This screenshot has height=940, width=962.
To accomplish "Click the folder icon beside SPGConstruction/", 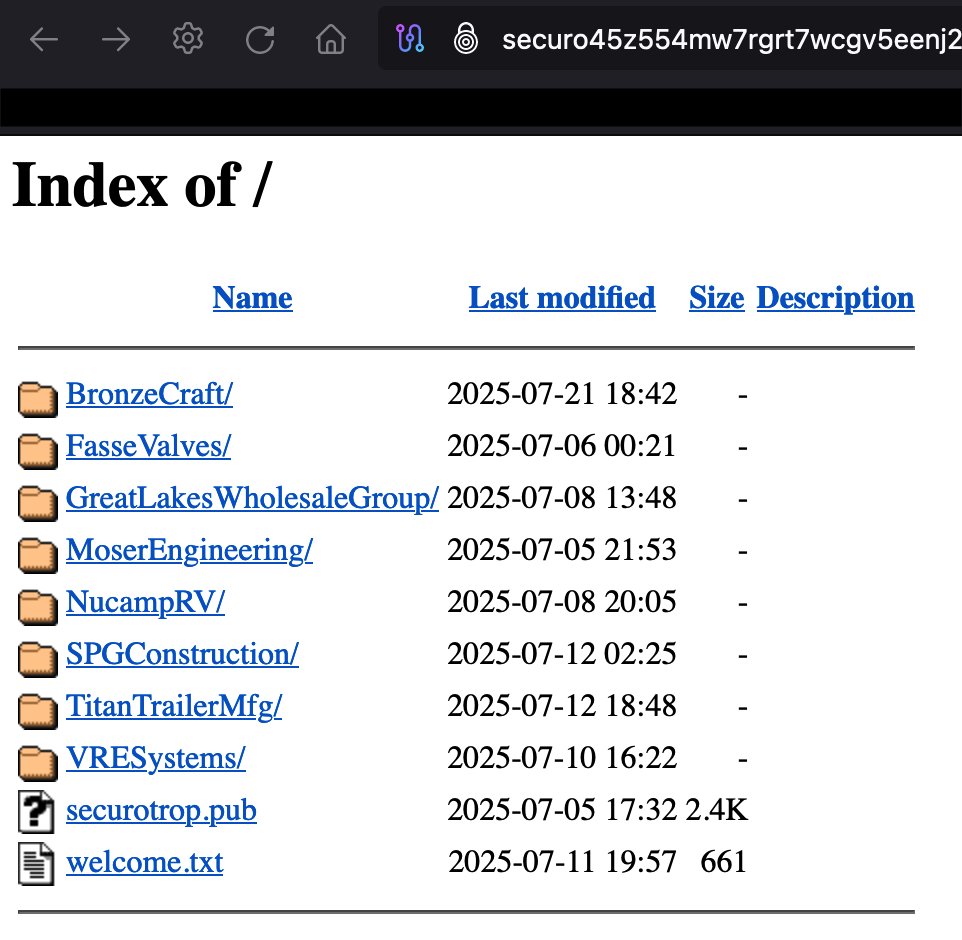I will (x=37, y=659).
